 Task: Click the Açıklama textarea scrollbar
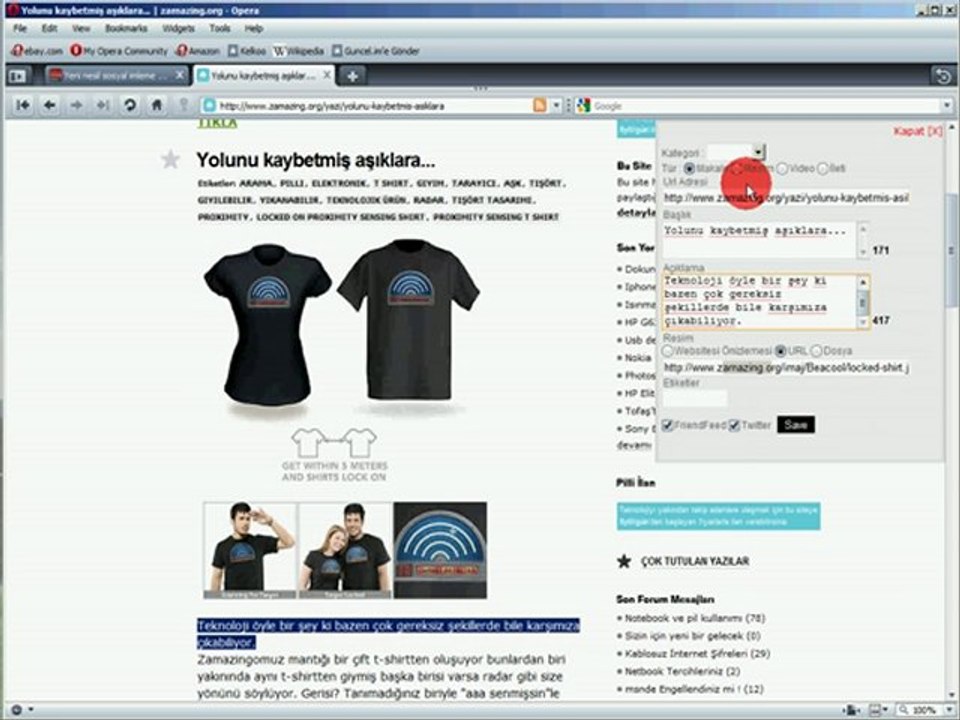coord(863,302)
